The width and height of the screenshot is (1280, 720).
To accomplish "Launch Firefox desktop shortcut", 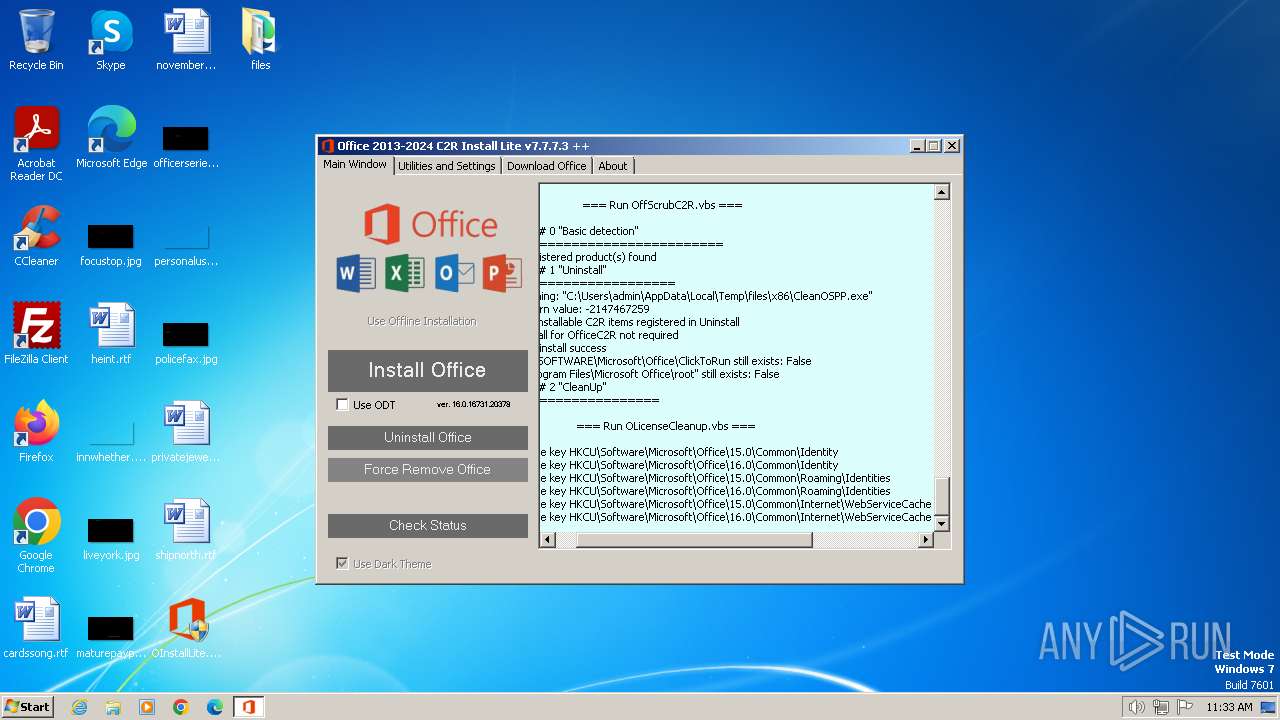I will coord(36,432).
